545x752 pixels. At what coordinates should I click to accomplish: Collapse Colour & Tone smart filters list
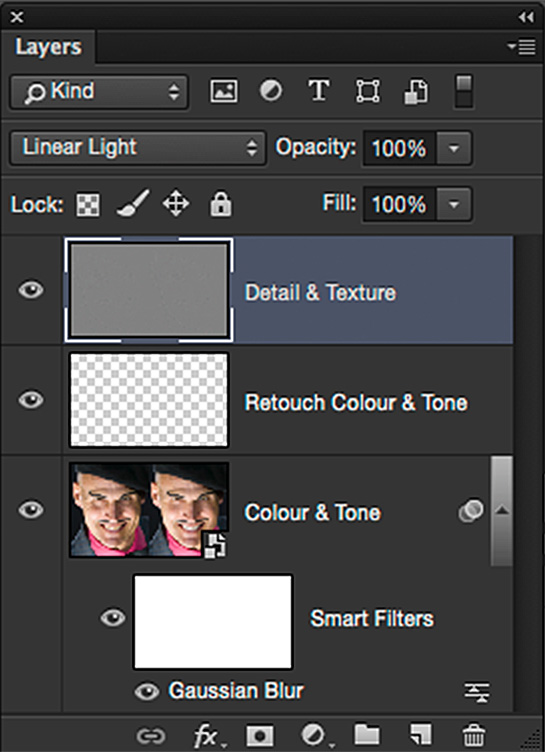coord(502,511)
